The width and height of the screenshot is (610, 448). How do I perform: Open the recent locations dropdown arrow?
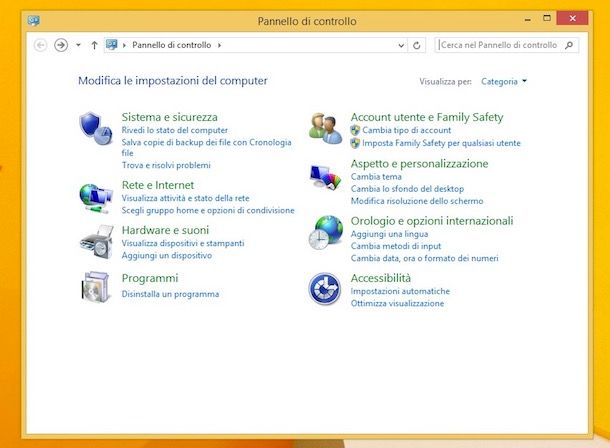78,45
